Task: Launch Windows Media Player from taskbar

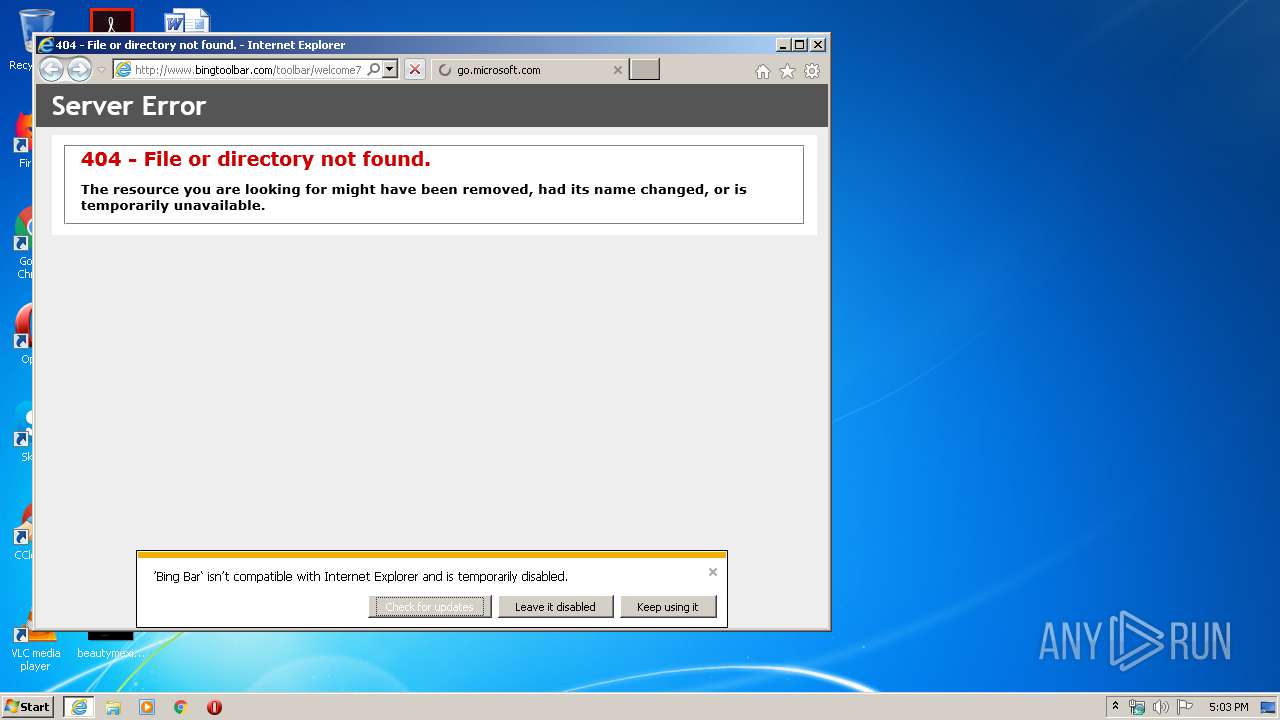Action: [x=147, y=707]
